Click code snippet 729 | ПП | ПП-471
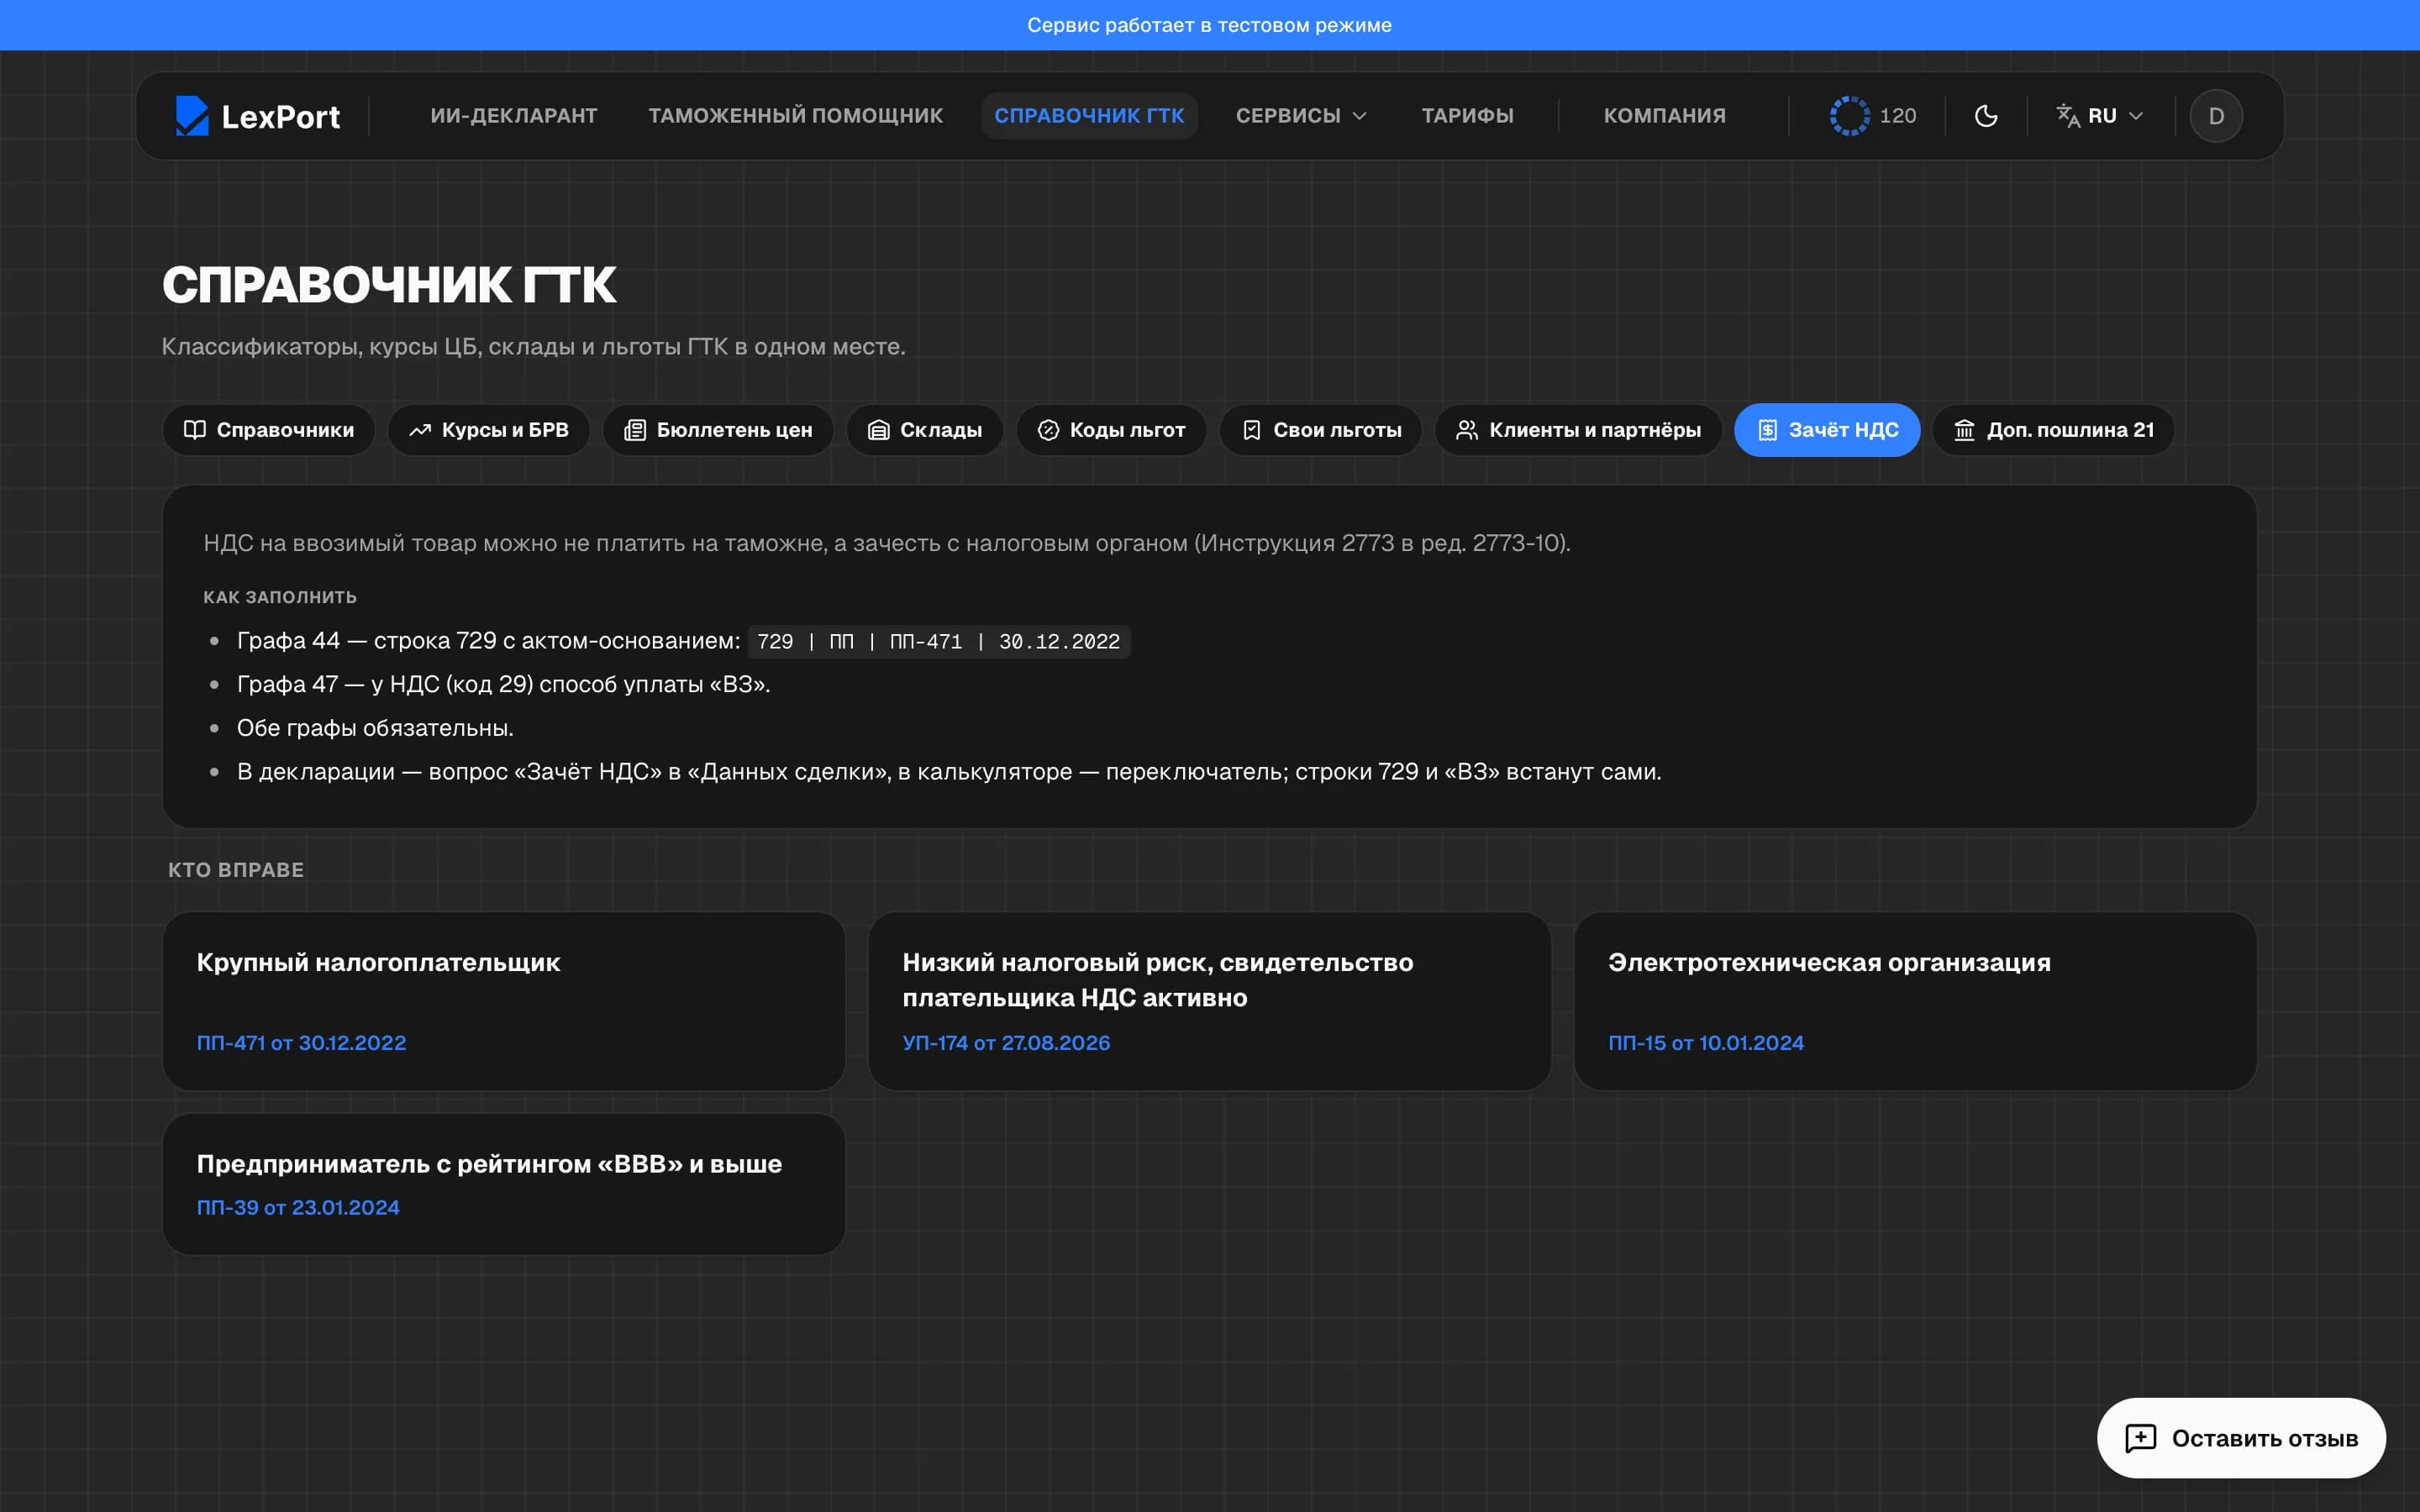Screen dimensions: 2420x1512 pyautogui.click(x=939, y=642)
